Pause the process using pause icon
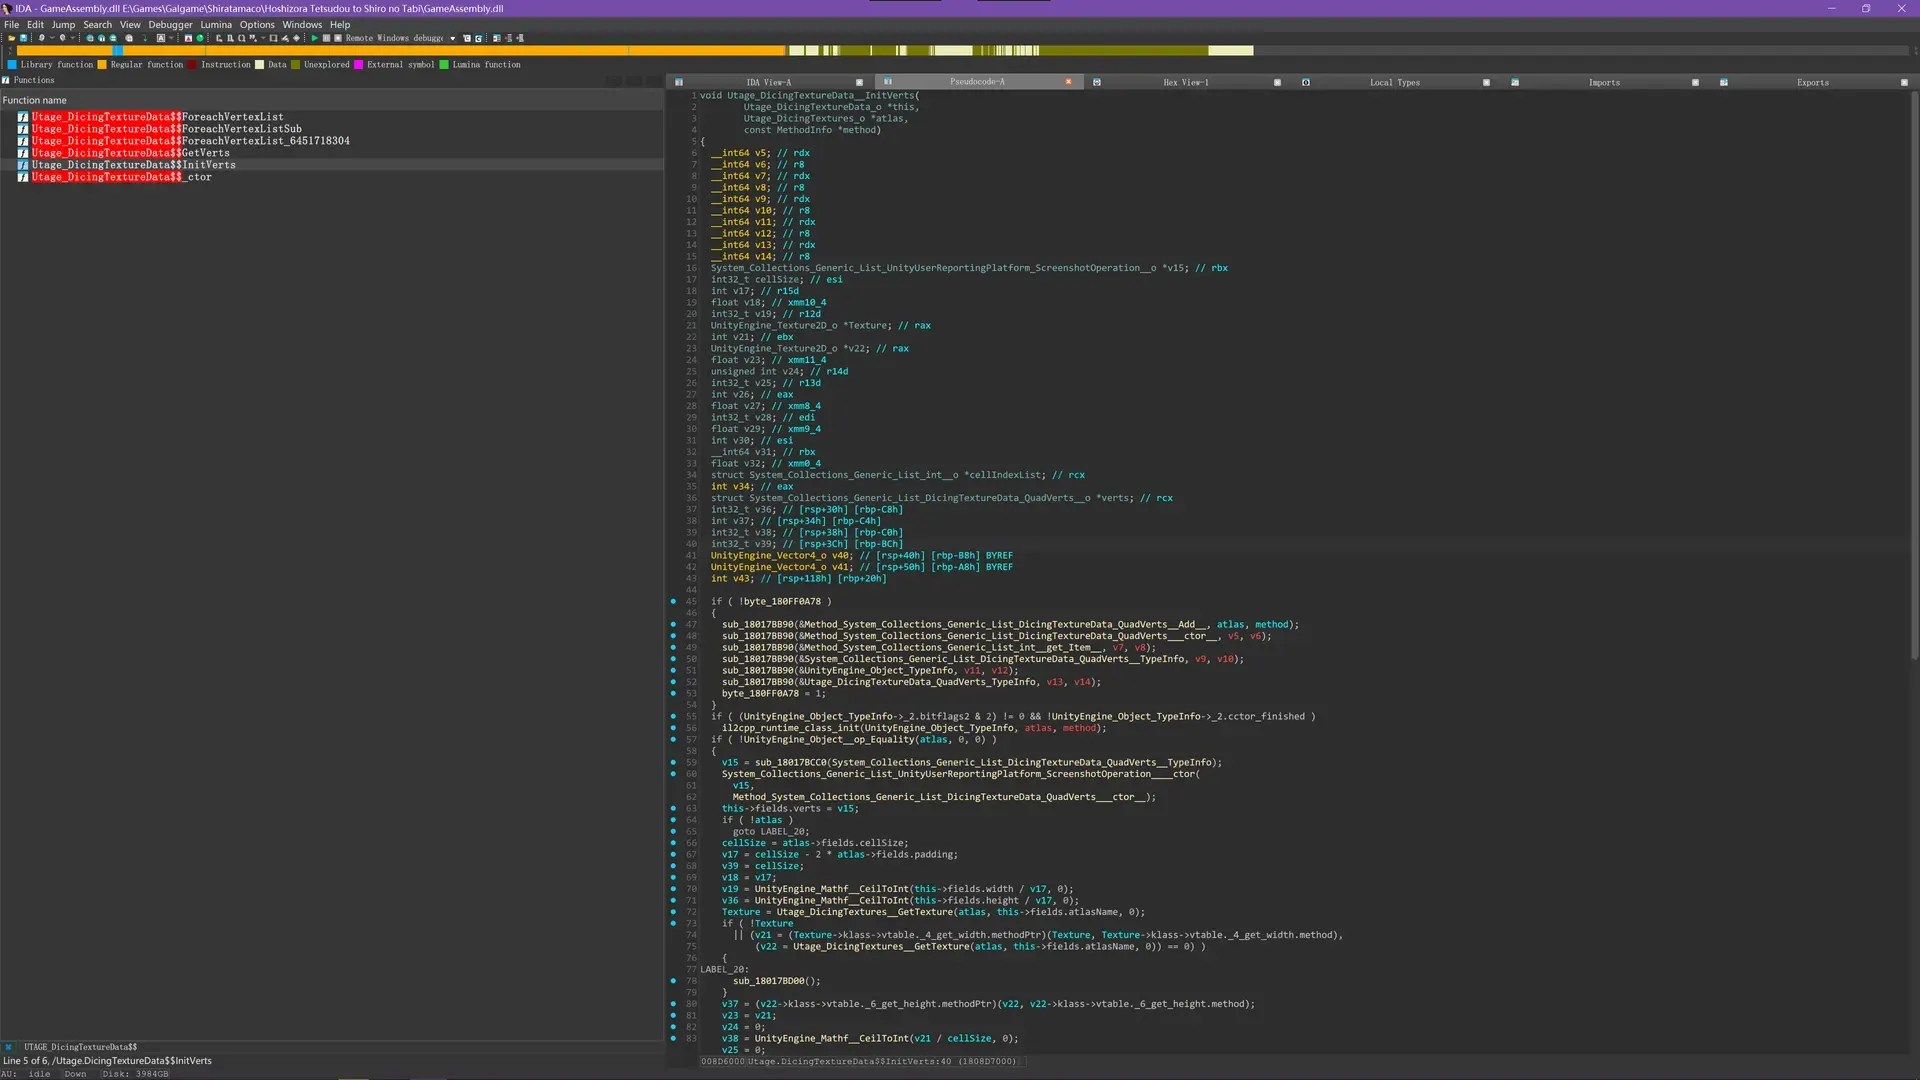This screenshot has height=1080, width=1920. point(326,38)
